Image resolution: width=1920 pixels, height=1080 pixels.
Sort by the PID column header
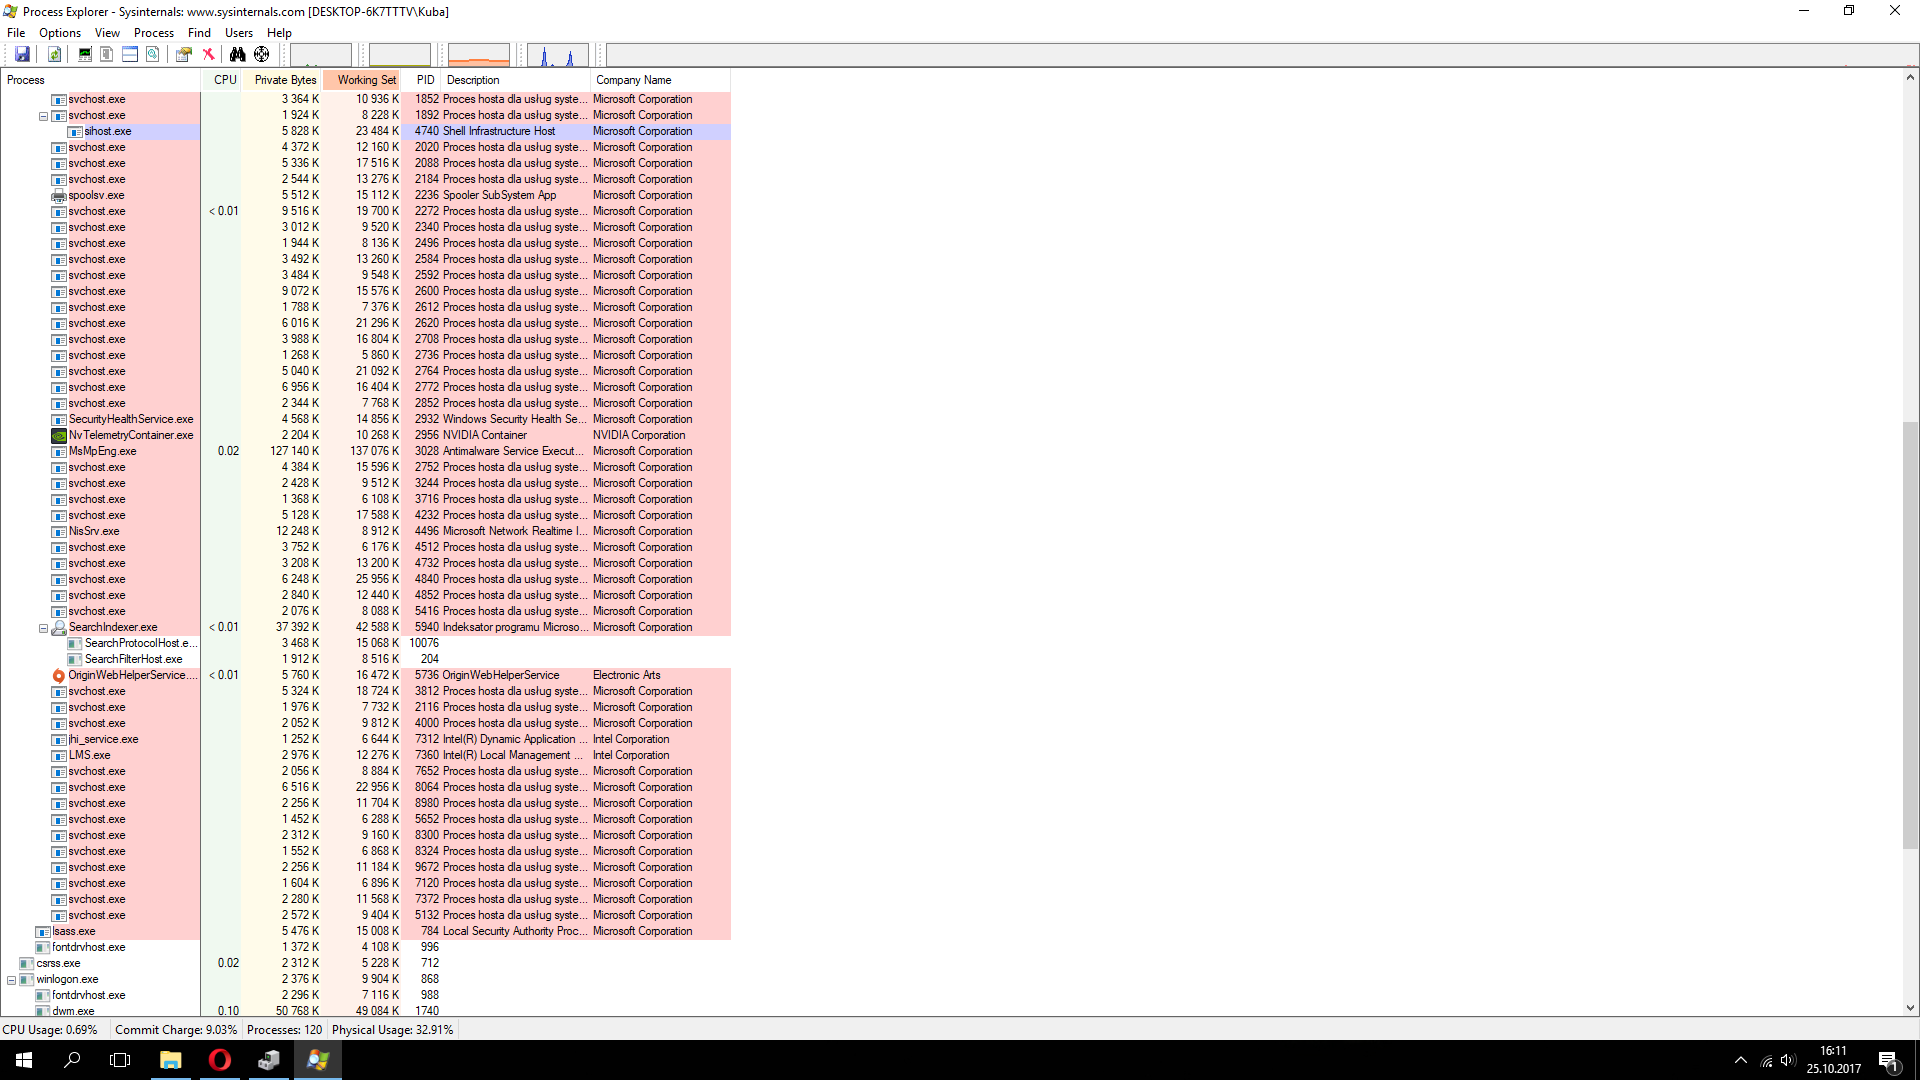pos(422,80)
